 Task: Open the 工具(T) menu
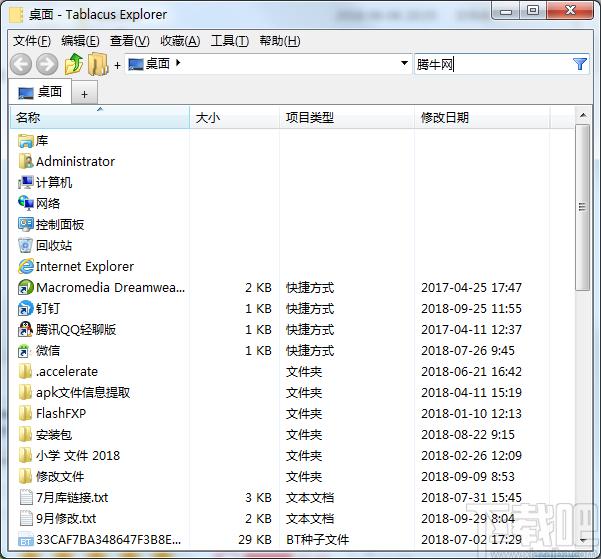pos(230,41)
